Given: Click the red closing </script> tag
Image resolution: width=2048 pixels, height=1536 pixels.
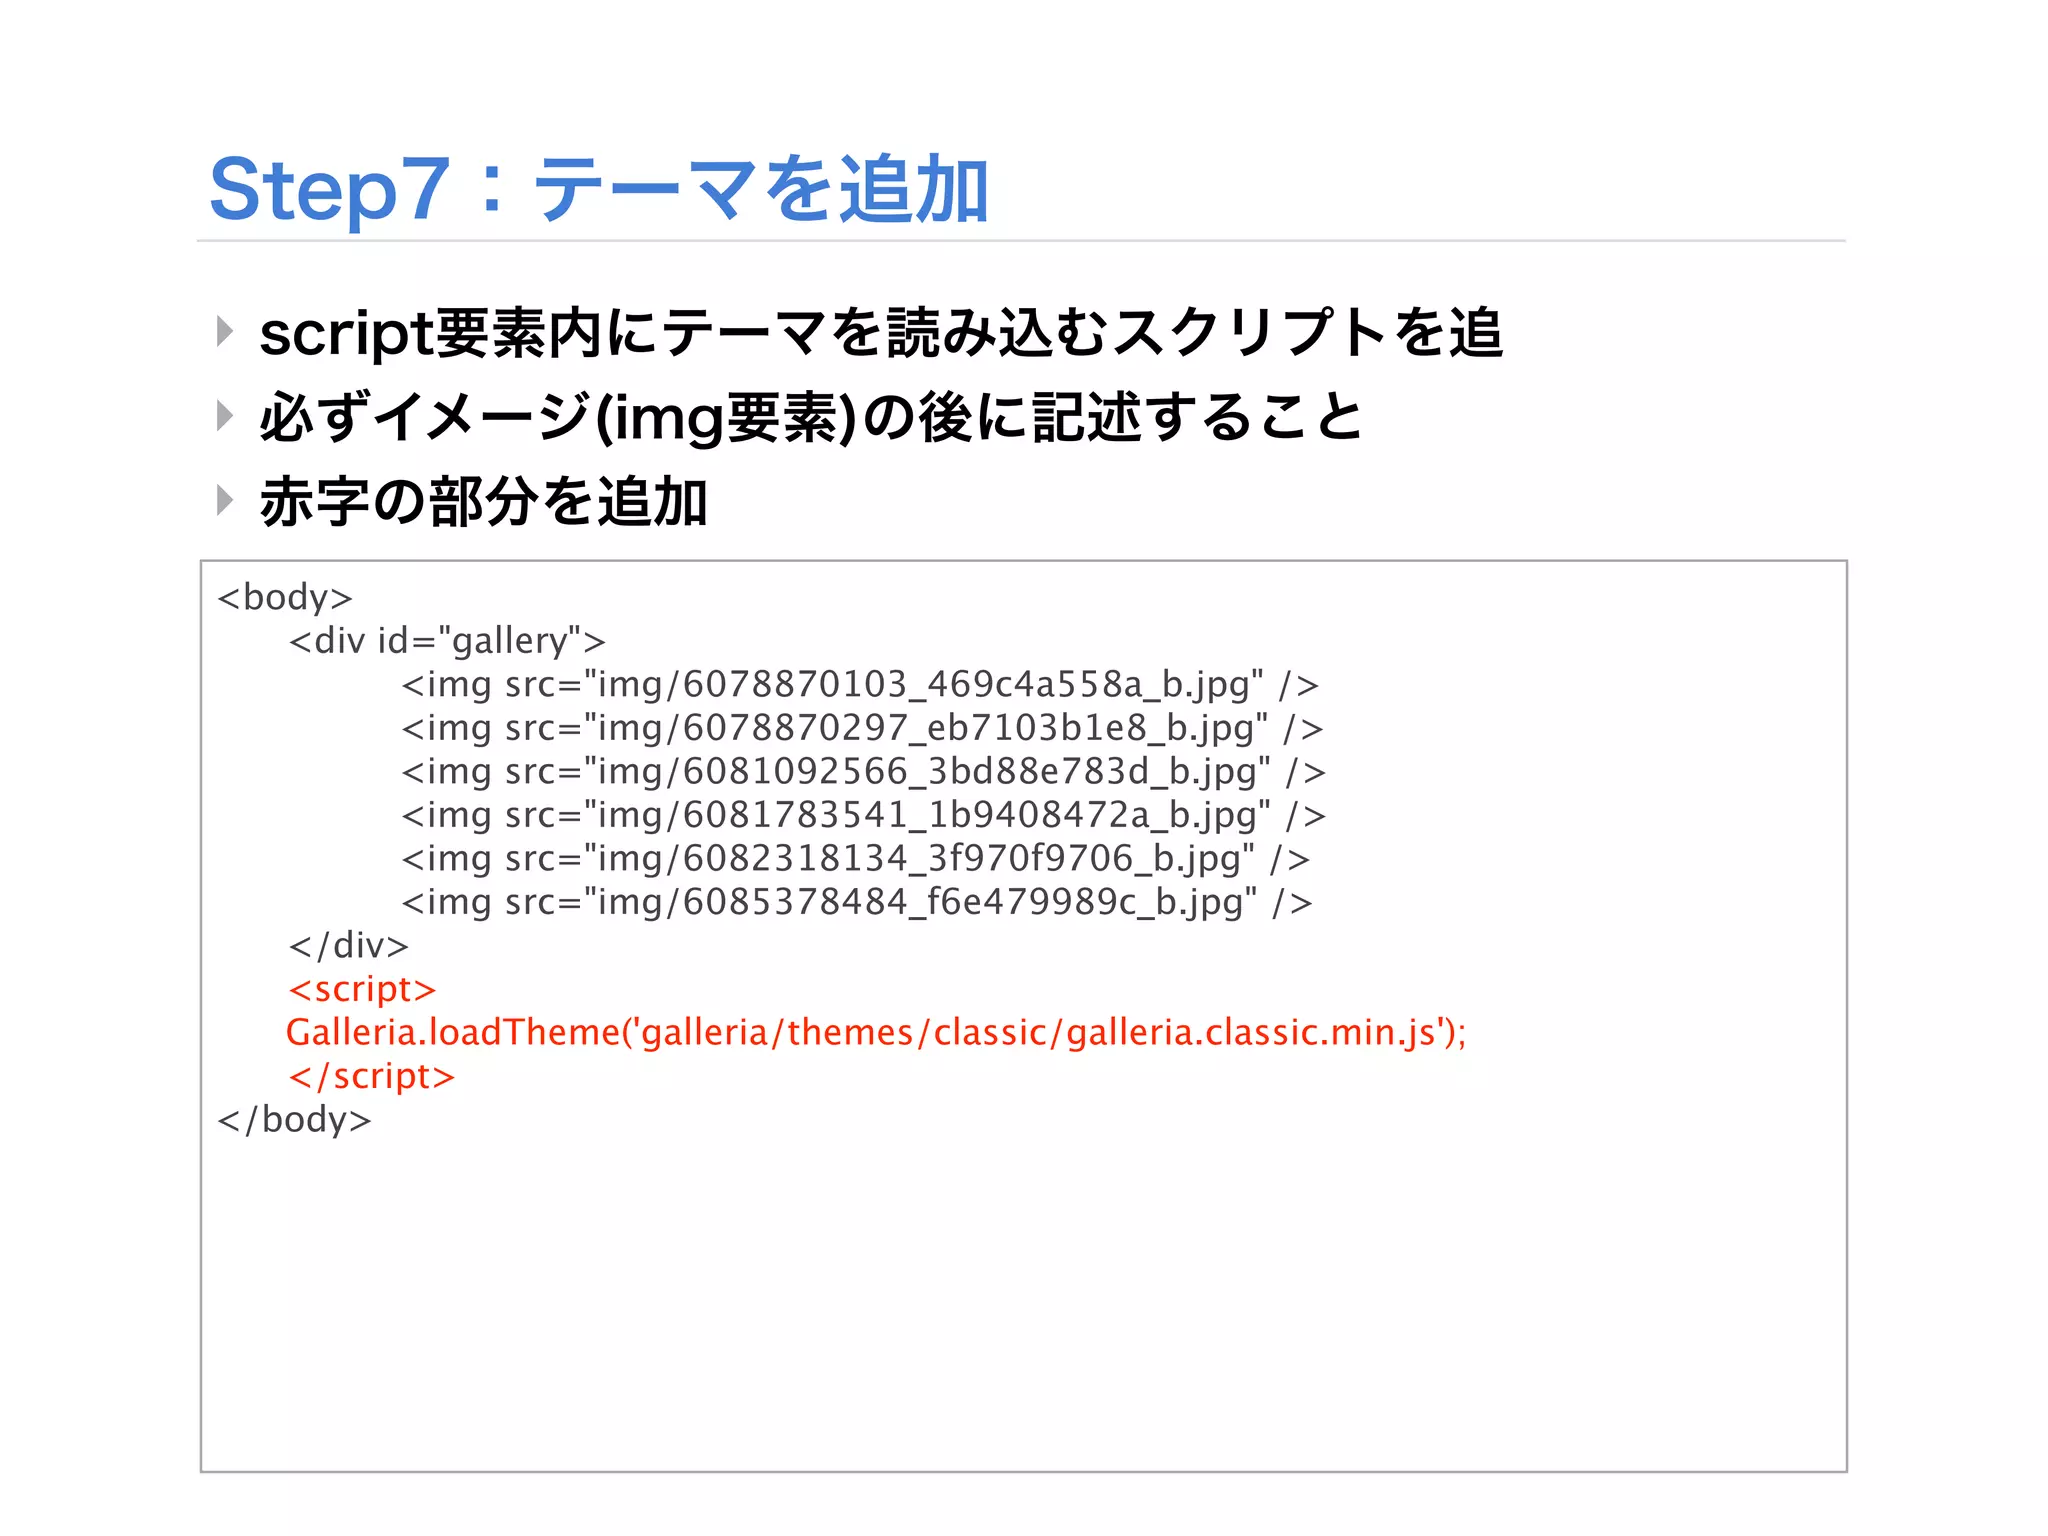Looking at the screenshot, I should pos(371,1076).
